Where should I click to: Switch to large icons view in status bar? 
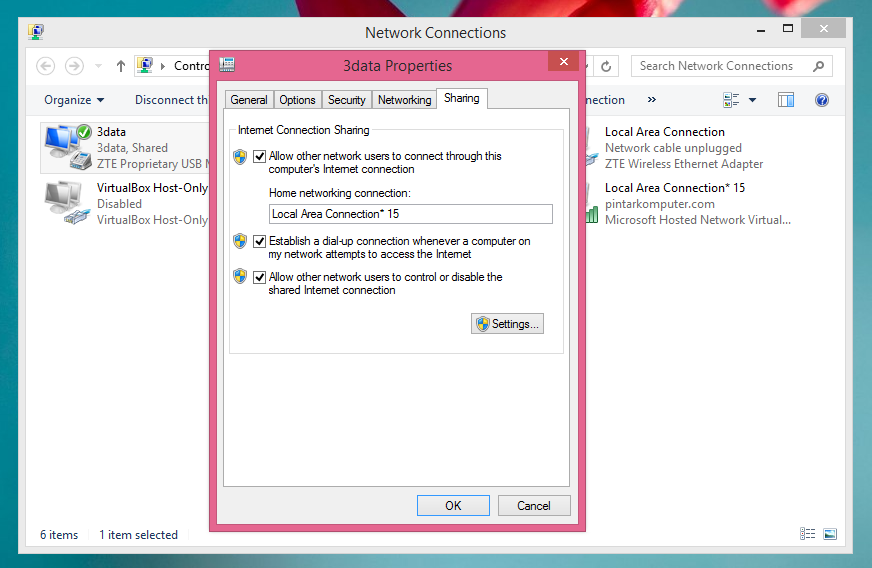[x=830, y=534]
